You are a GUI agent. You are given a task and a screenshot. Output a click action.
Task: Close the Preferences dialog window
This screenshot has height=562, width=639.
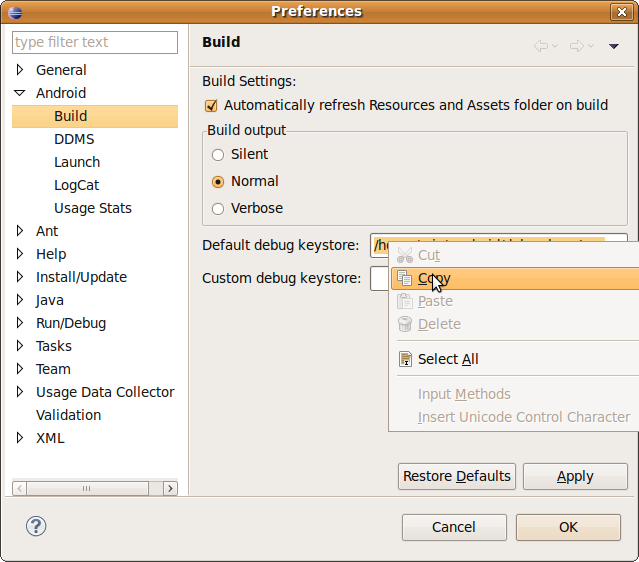click(x=626, y=11)
